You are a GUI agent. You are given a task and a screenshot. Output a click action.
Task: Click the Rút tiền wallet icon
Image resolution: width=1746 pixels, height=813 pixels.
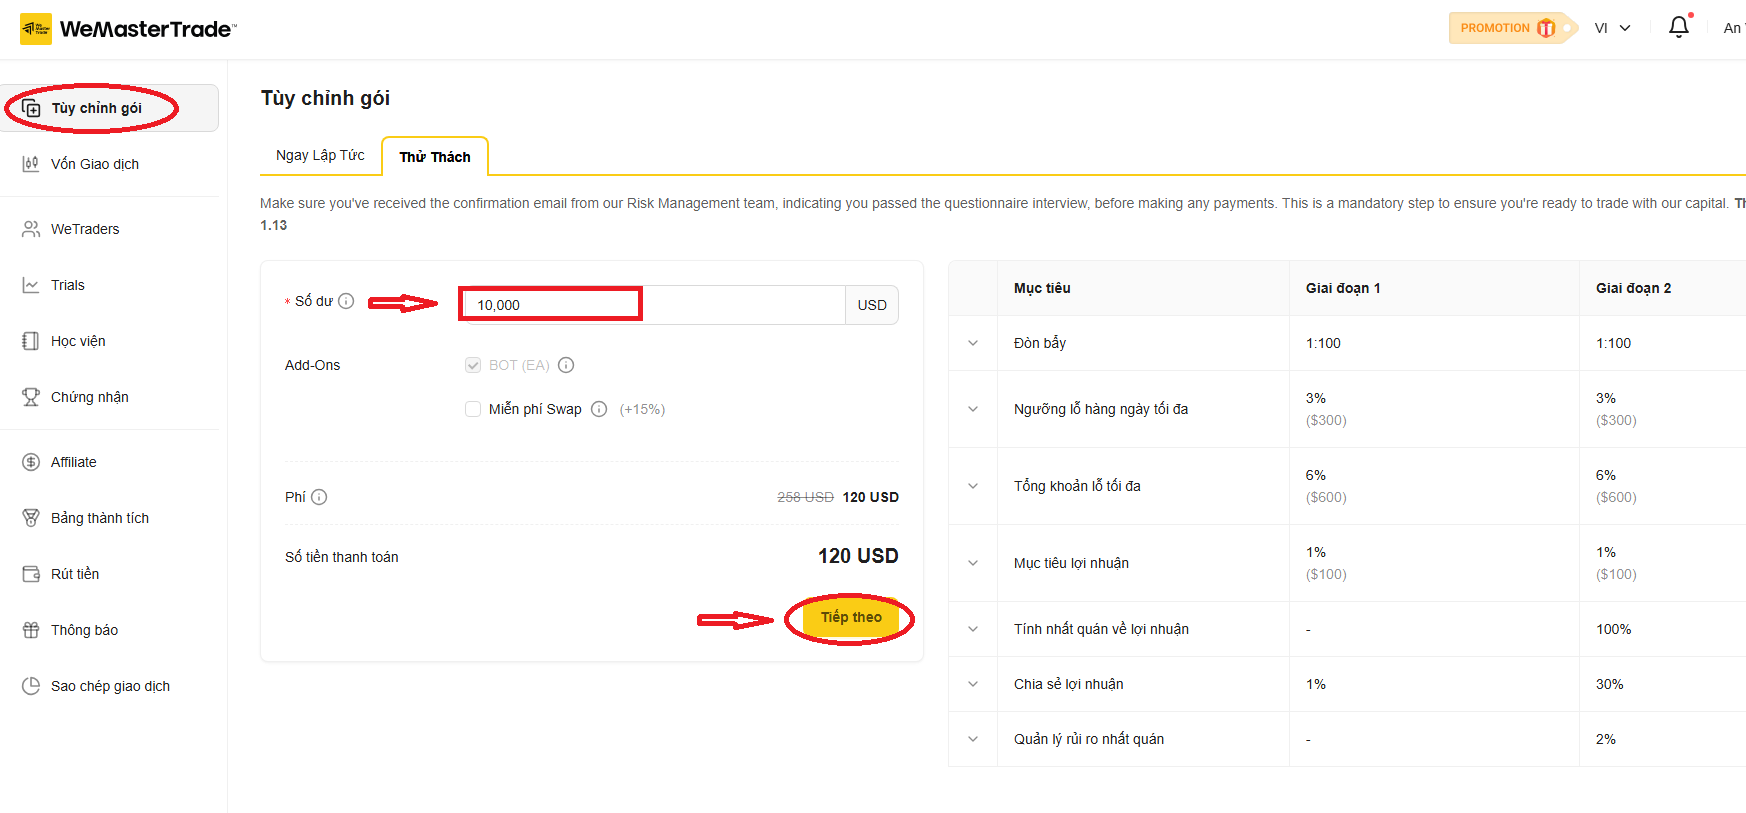pos(31,574)
